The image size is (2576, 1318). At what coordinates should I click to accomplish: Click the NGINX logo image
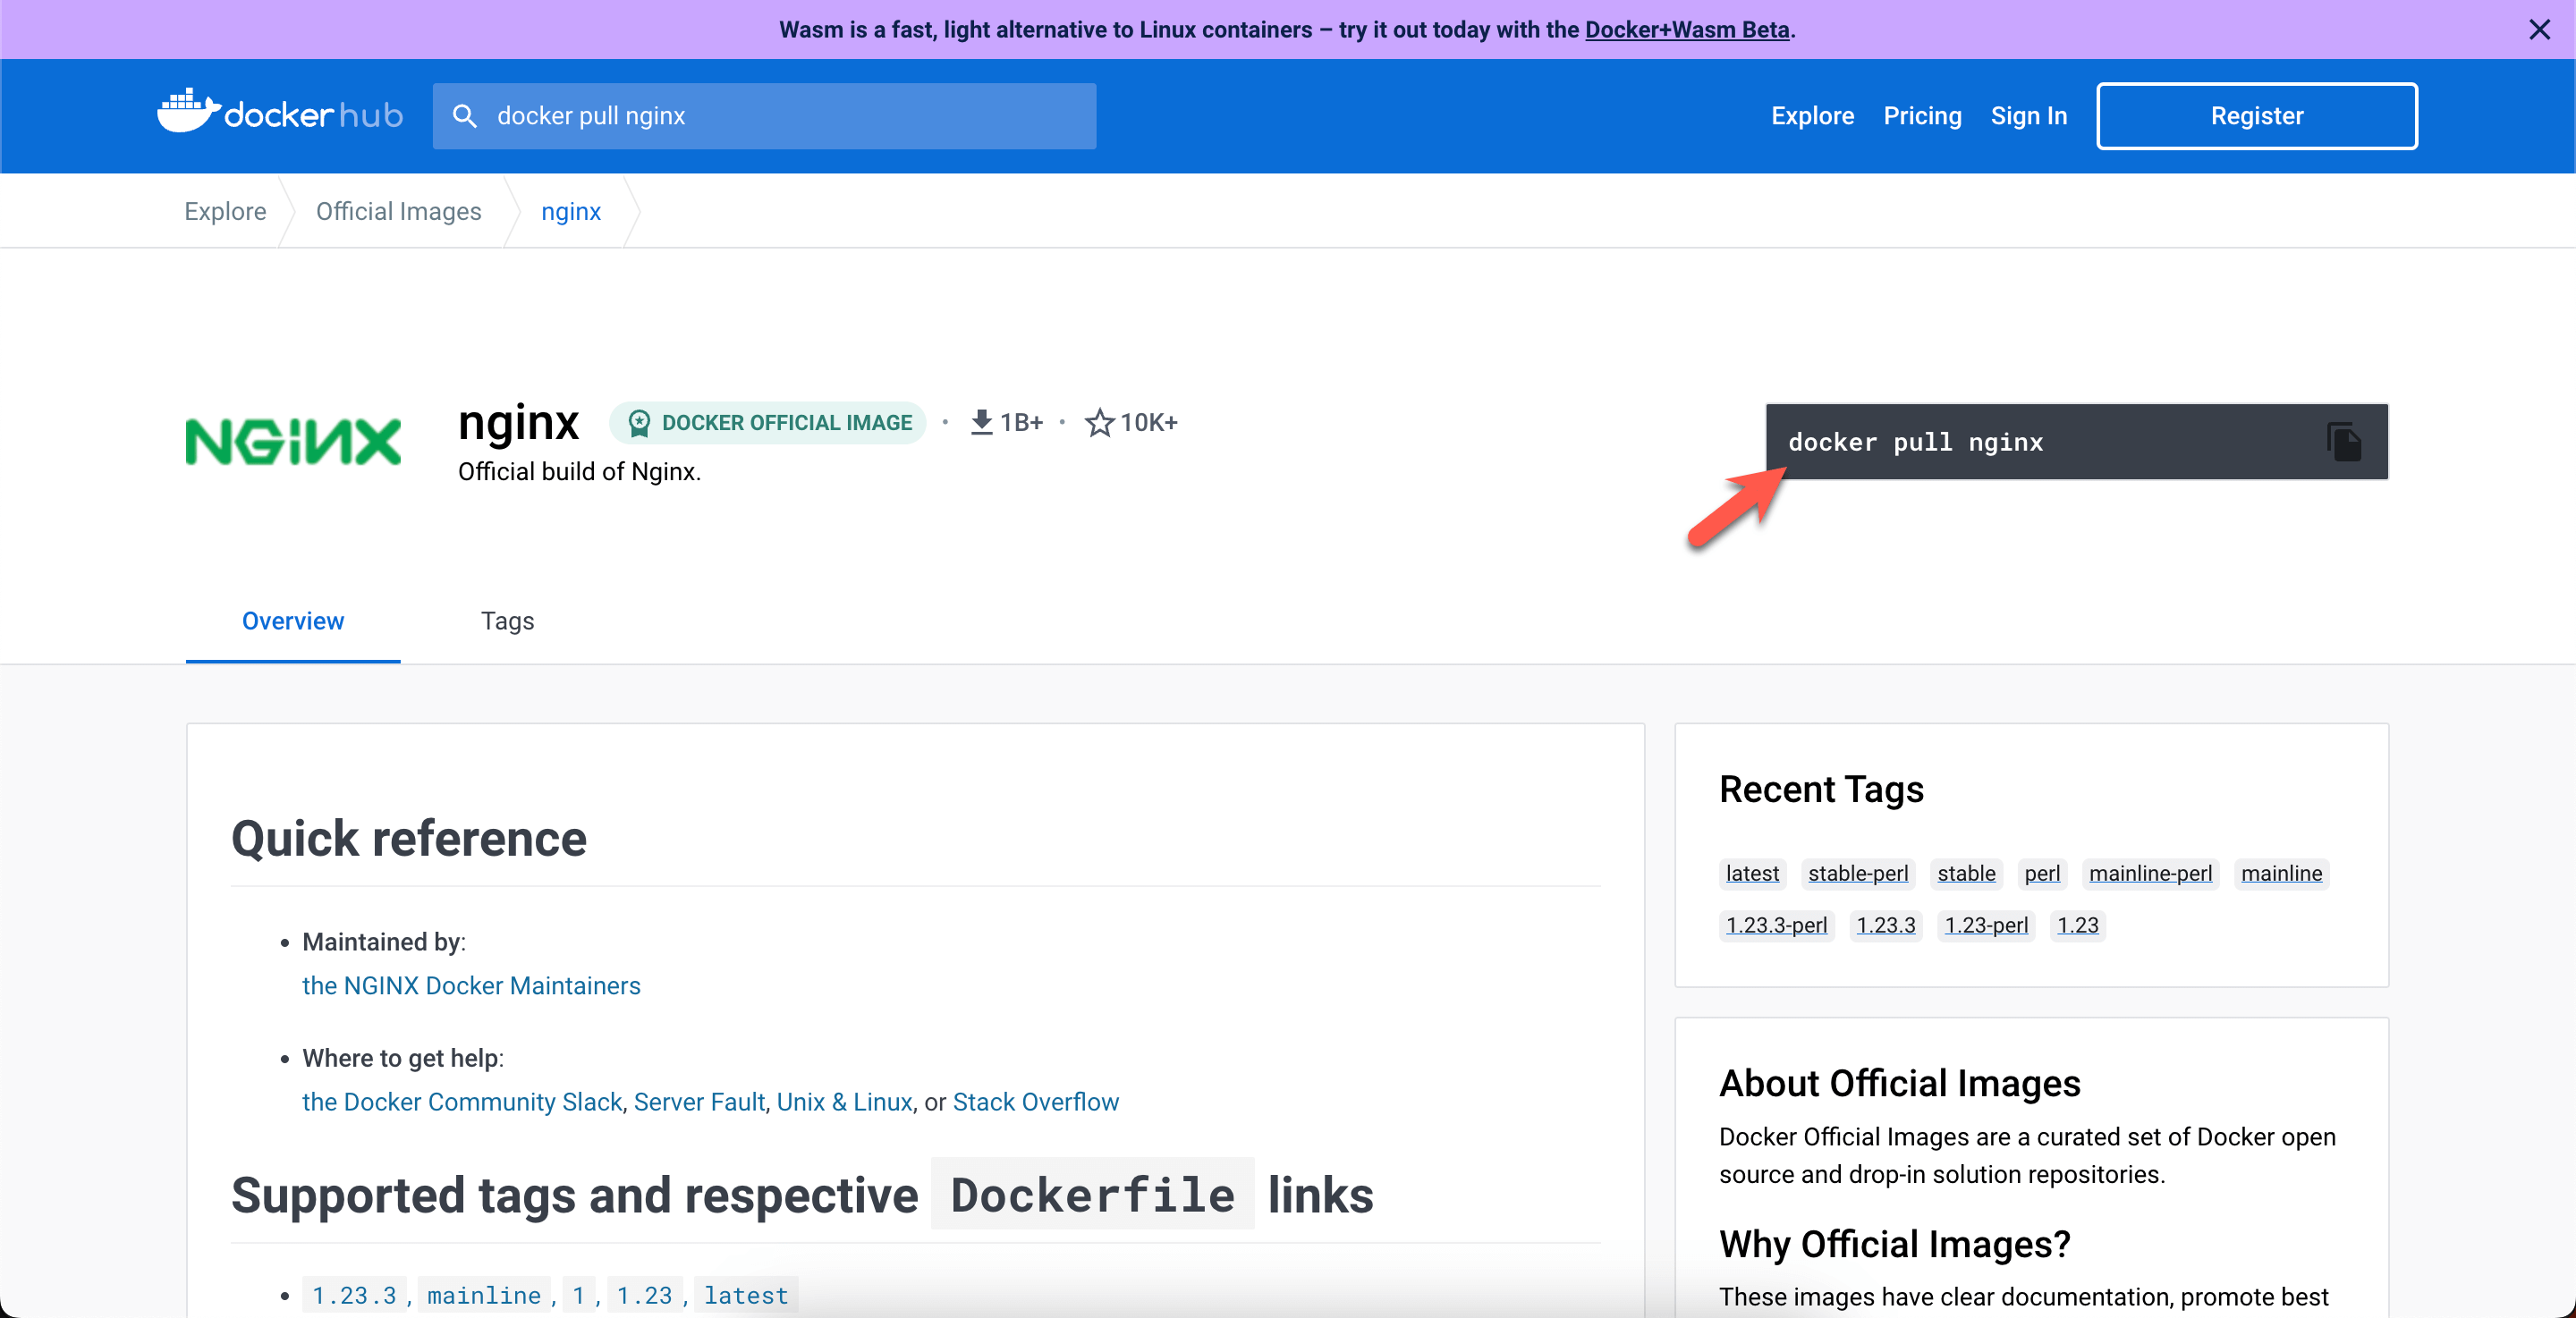point(292,440)
